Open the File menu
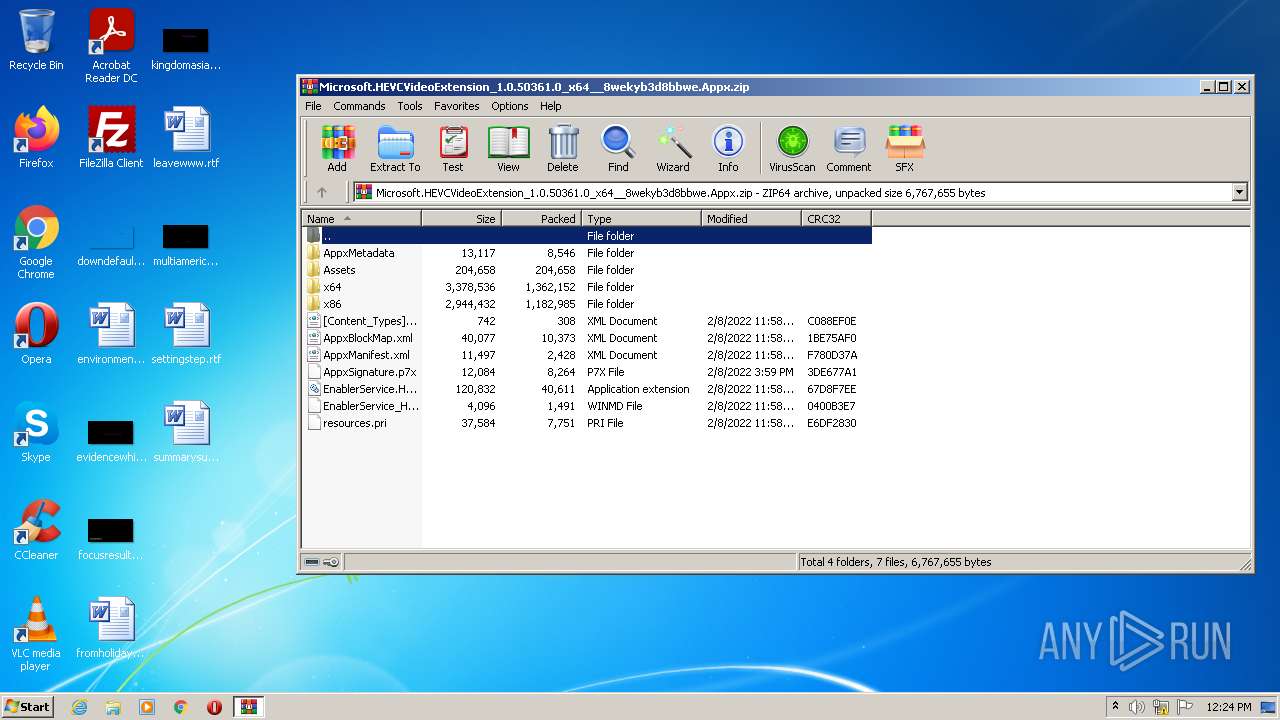1280x720 pixels. (313, 106)
